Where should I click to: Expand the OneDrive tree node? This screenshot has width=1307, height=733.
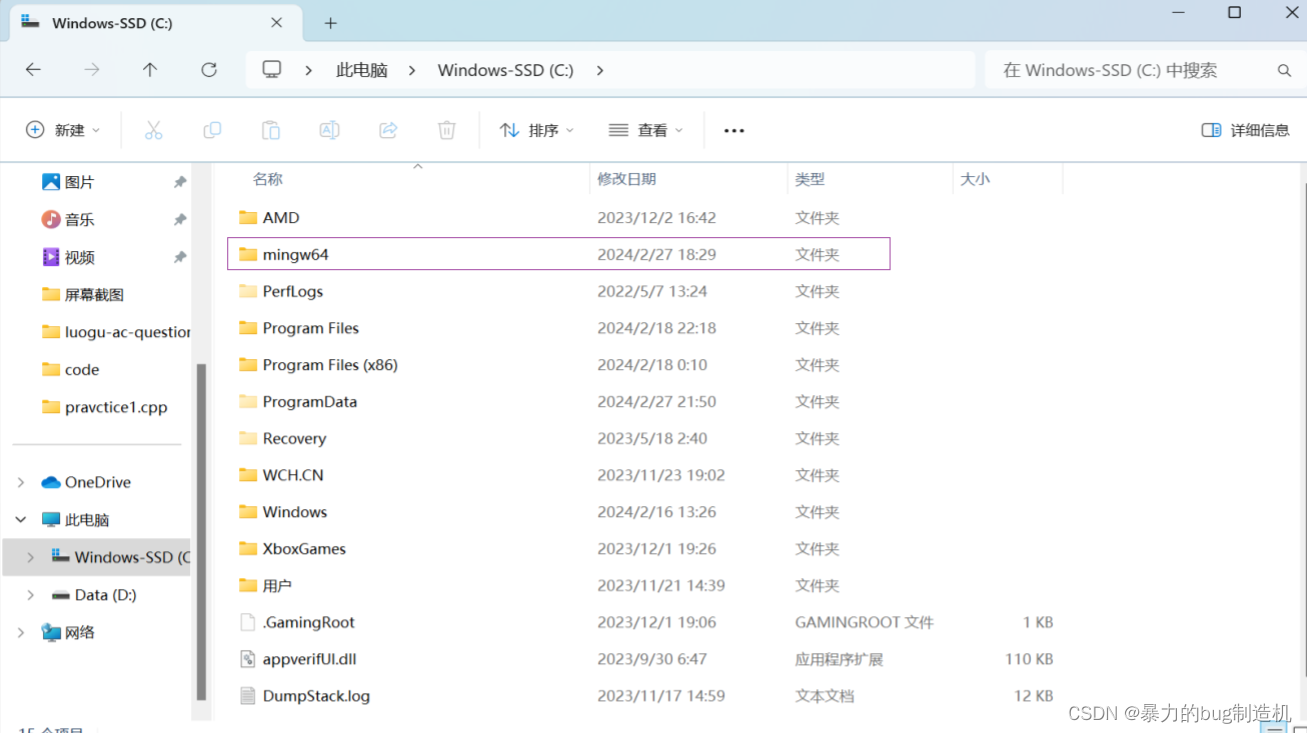click(21, 482)
